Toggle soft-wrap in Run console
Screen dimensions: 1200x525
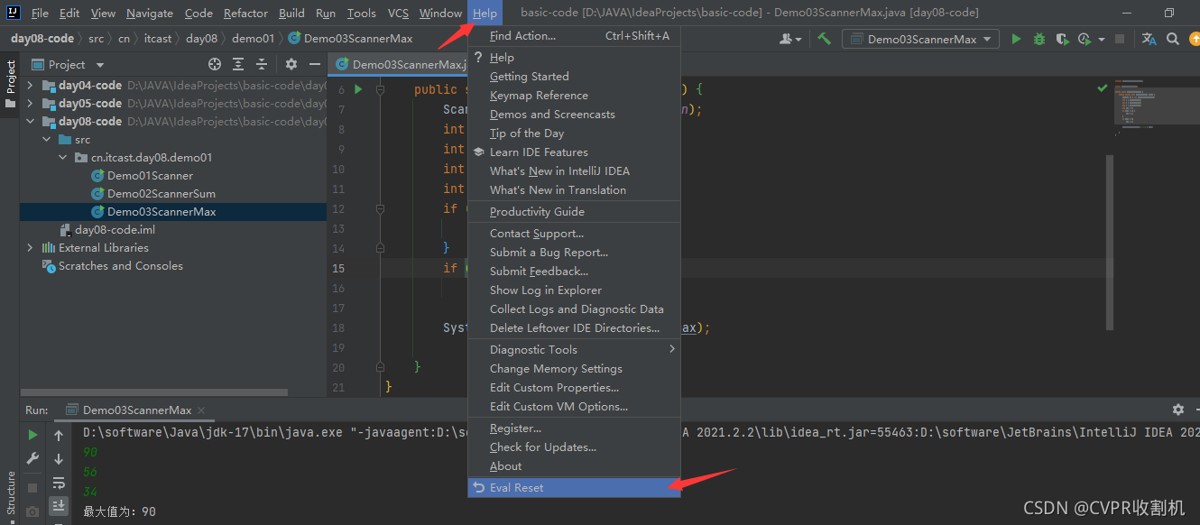coord(59,482)
